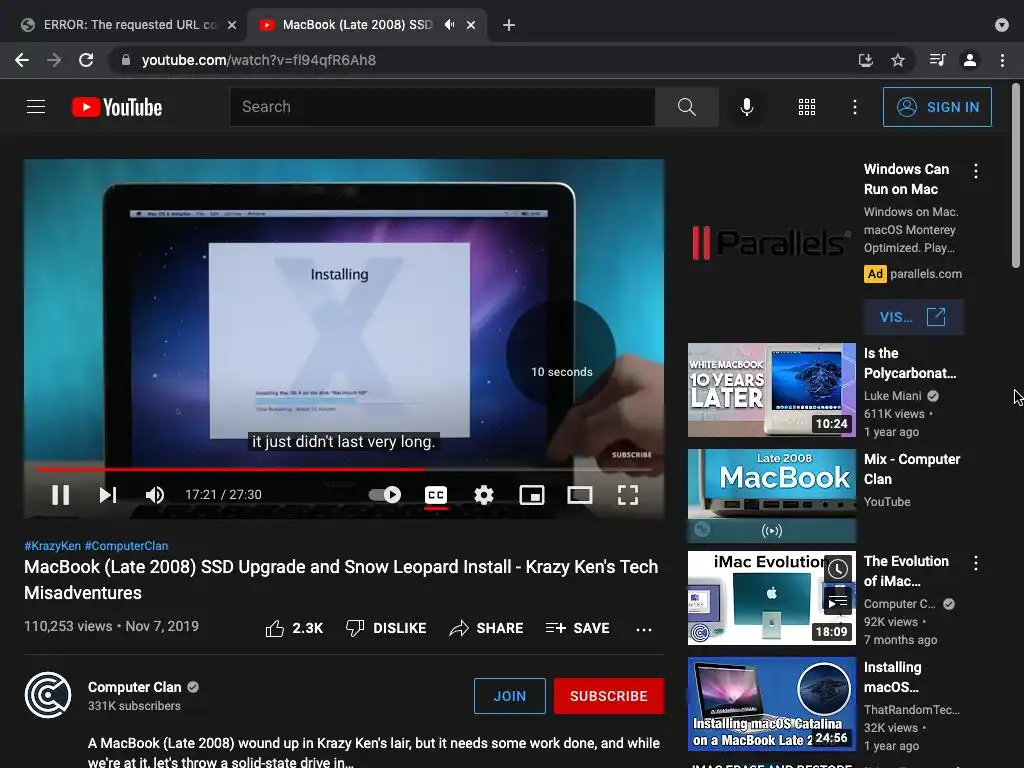Switch to the ERROR requested URL tab
Screen dimensions: 1024x768
(x=128, y=25)
